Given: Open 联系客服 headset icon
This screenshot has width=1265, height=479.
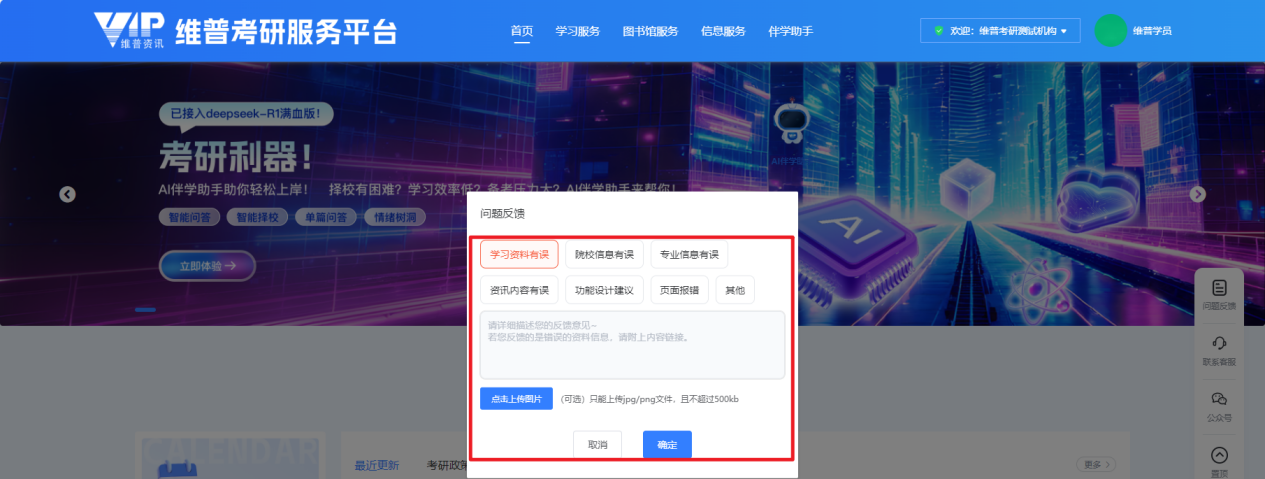Looking at the screenshot, I should click(1218, 343).
